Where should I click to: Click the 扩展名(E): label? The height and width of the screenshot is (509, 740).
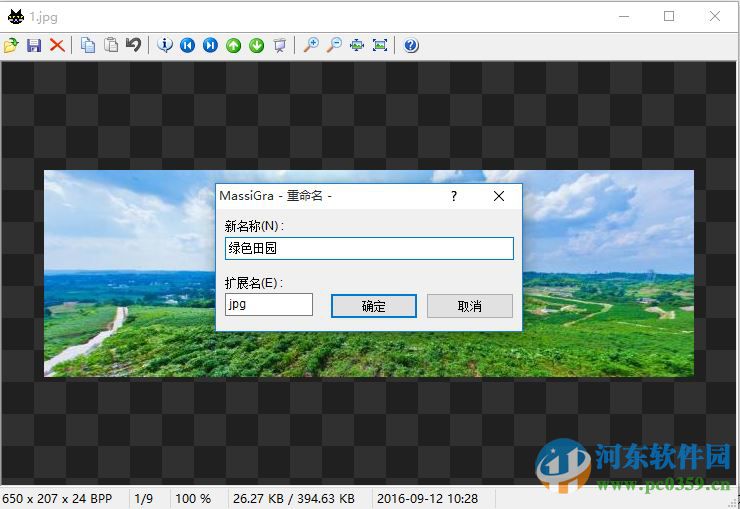pyautogui.click(x=253, y=283)
